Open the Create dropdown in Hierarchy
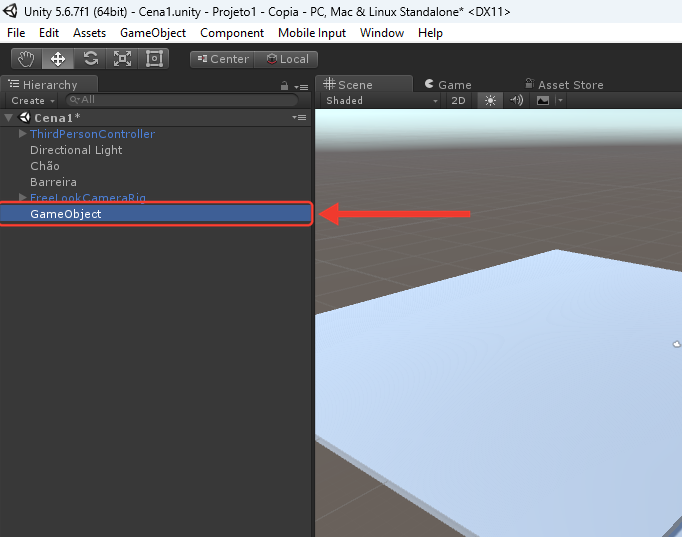This screenshot has height=537, width=682. (33, 100)
